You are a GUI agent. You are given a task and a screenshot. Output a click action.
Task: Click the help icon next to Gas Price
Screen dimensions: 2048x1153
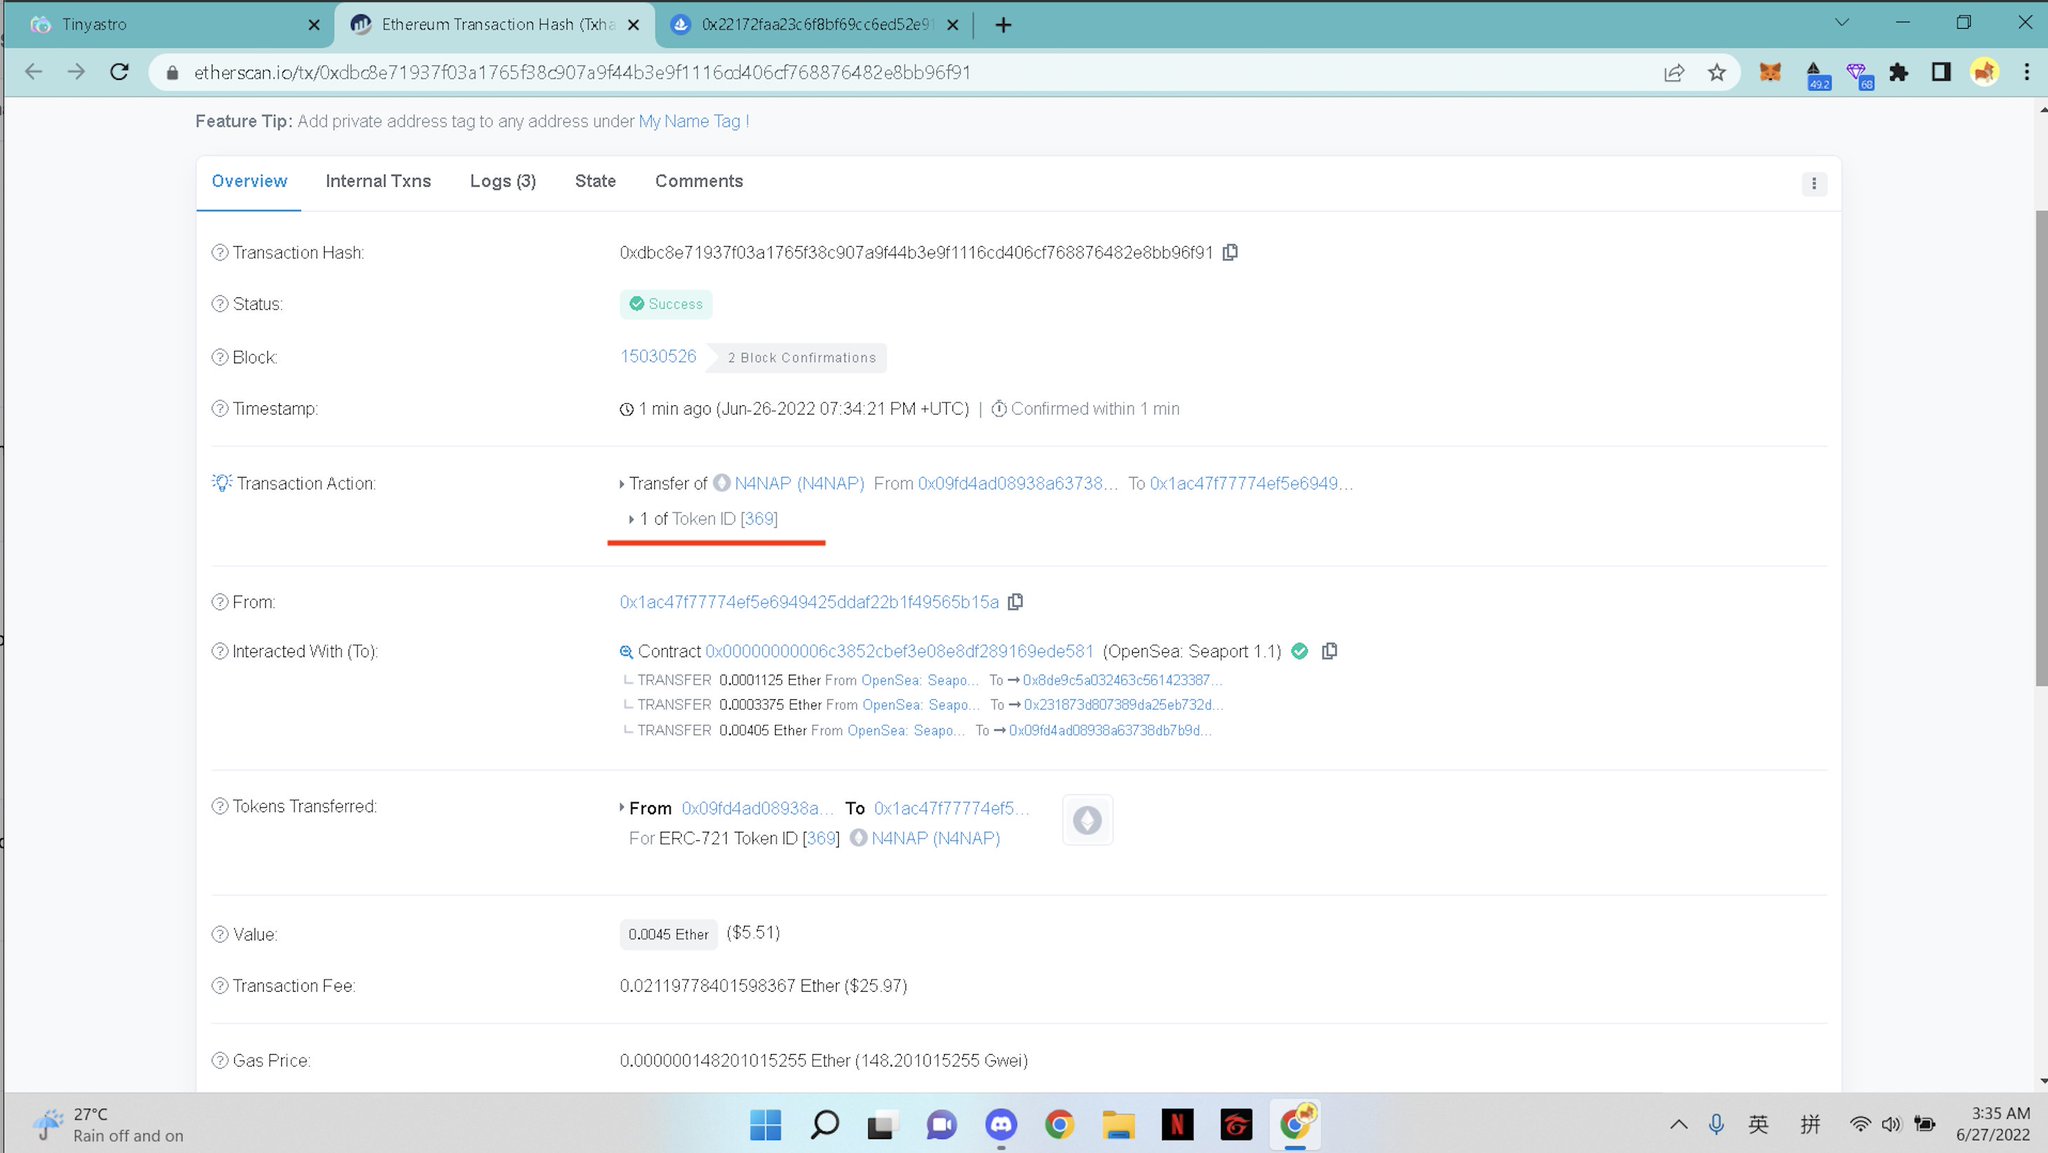(x=220, y=1060)
